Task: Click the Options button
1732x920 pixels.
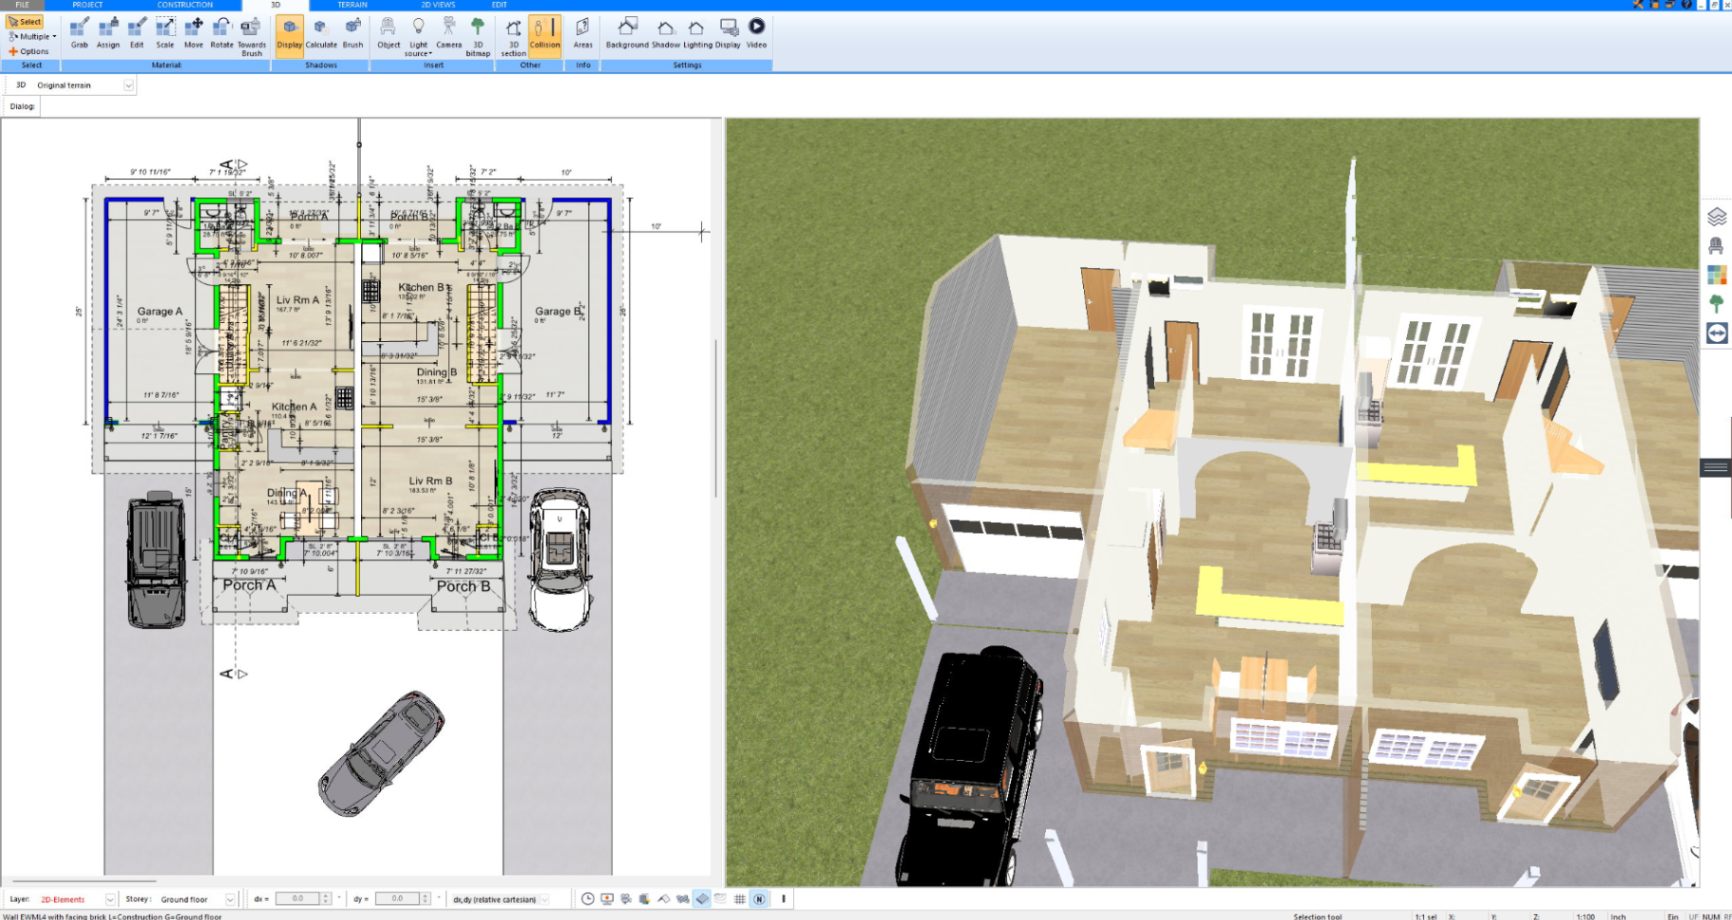Action: click(29, 51)
